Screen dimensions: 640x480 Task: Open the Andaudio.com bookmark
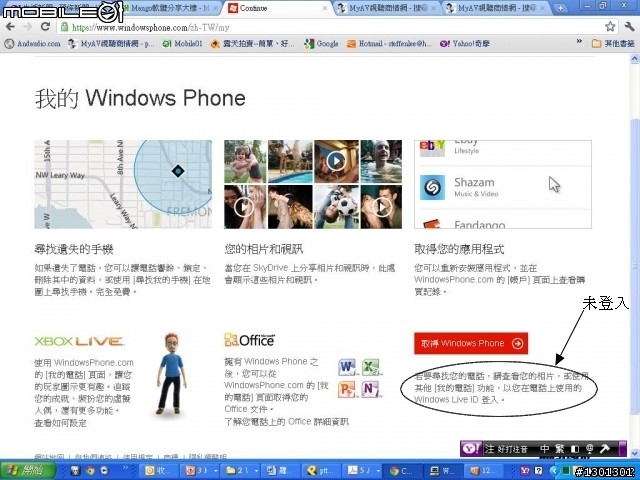(x=32, y=44)
